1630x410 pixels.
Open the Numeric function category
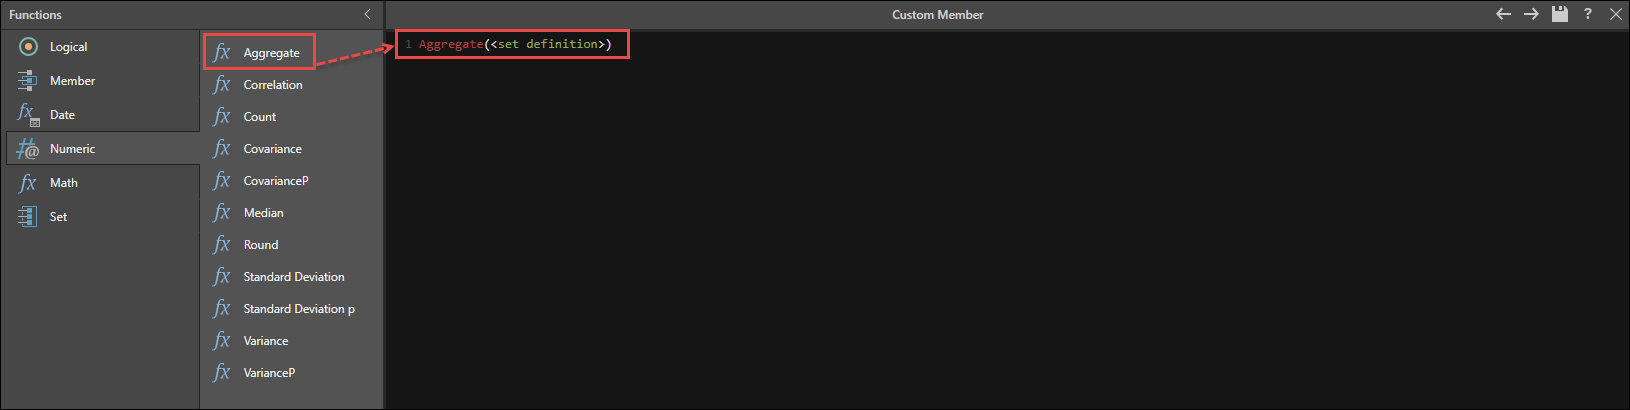pos(72,149)
